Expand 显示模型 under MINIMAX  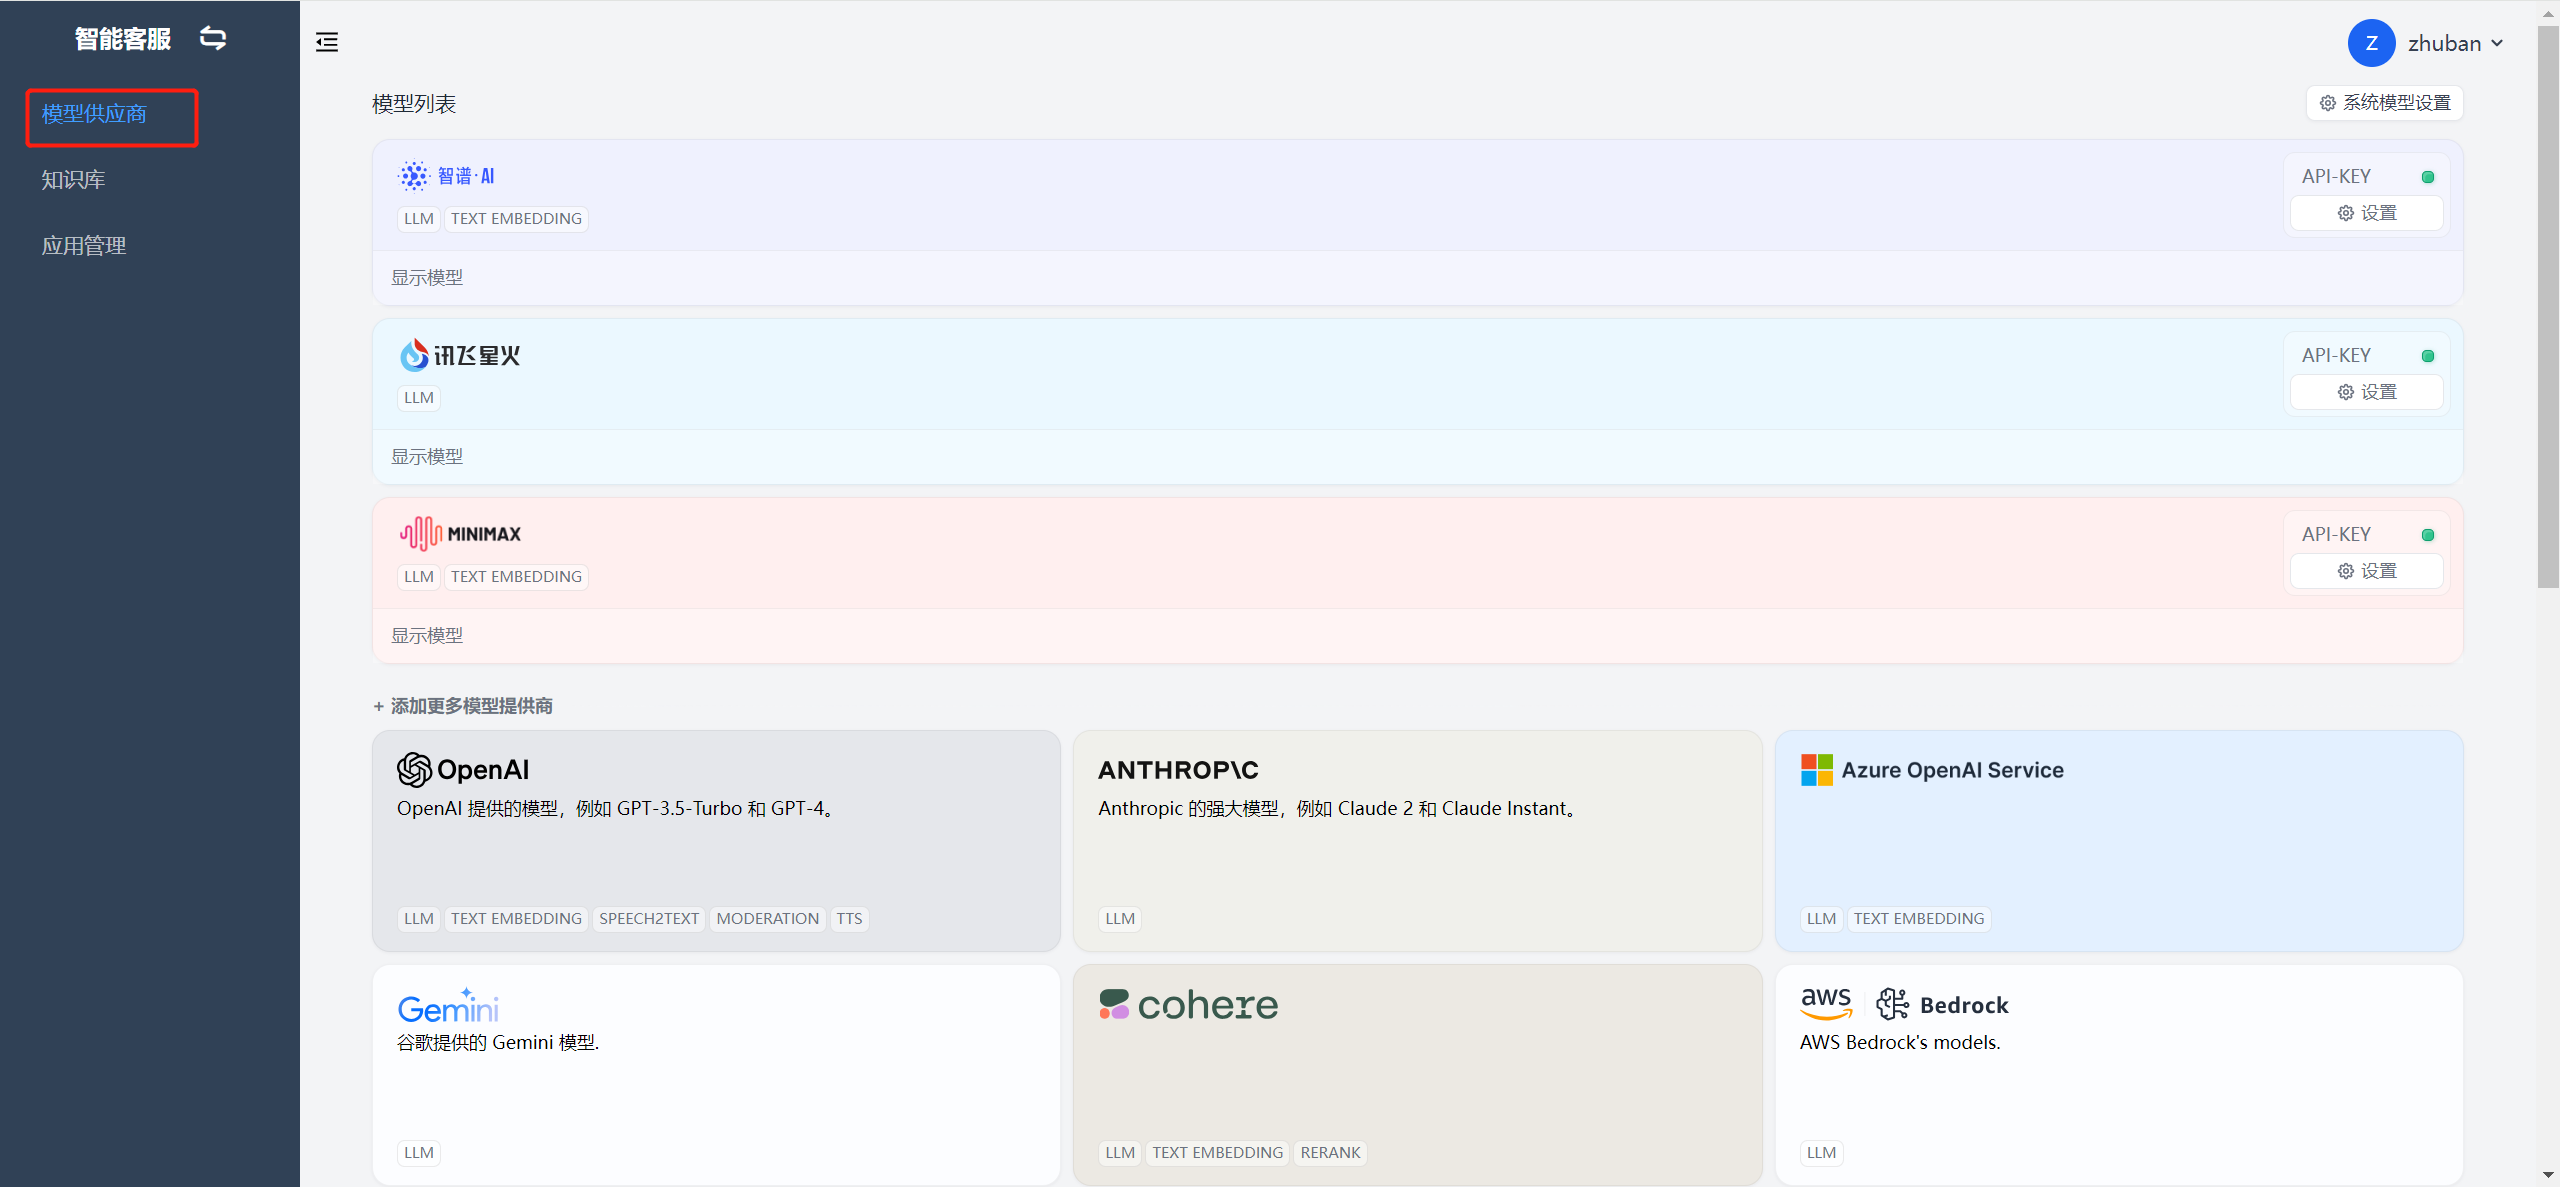(x=427, y=636)
